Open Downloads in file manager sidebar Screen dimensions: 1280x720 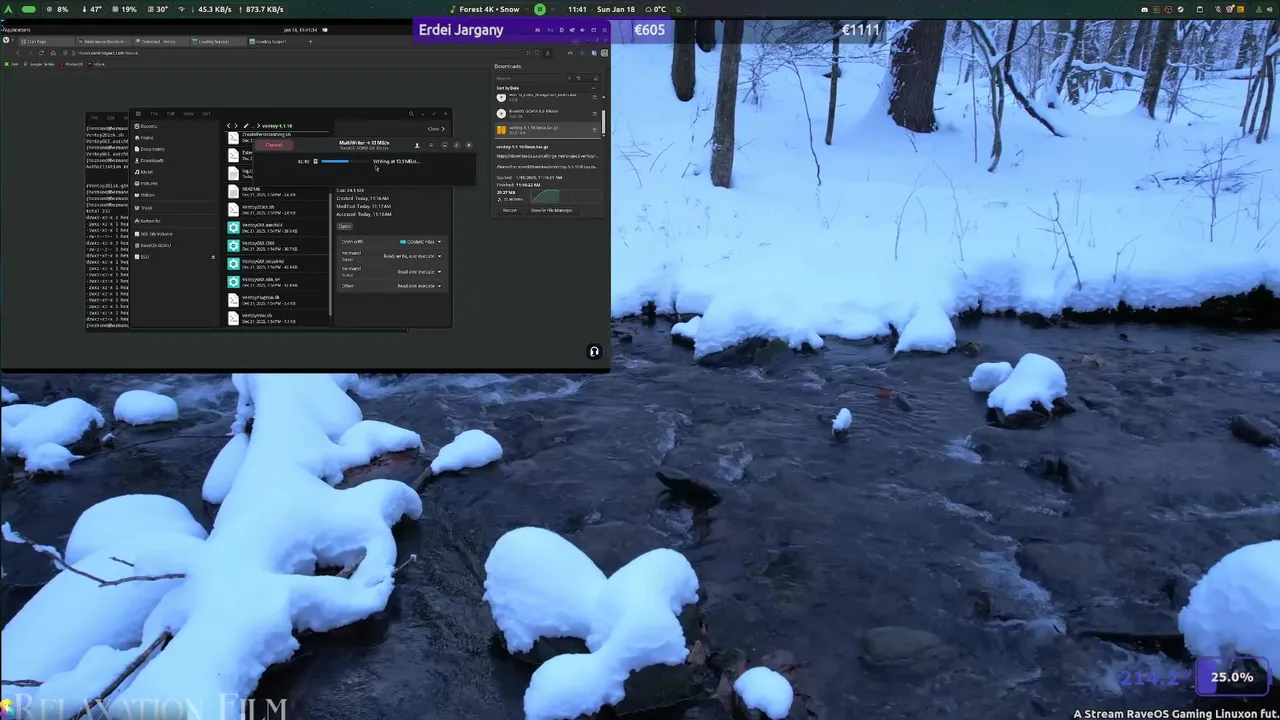(175, 160)
